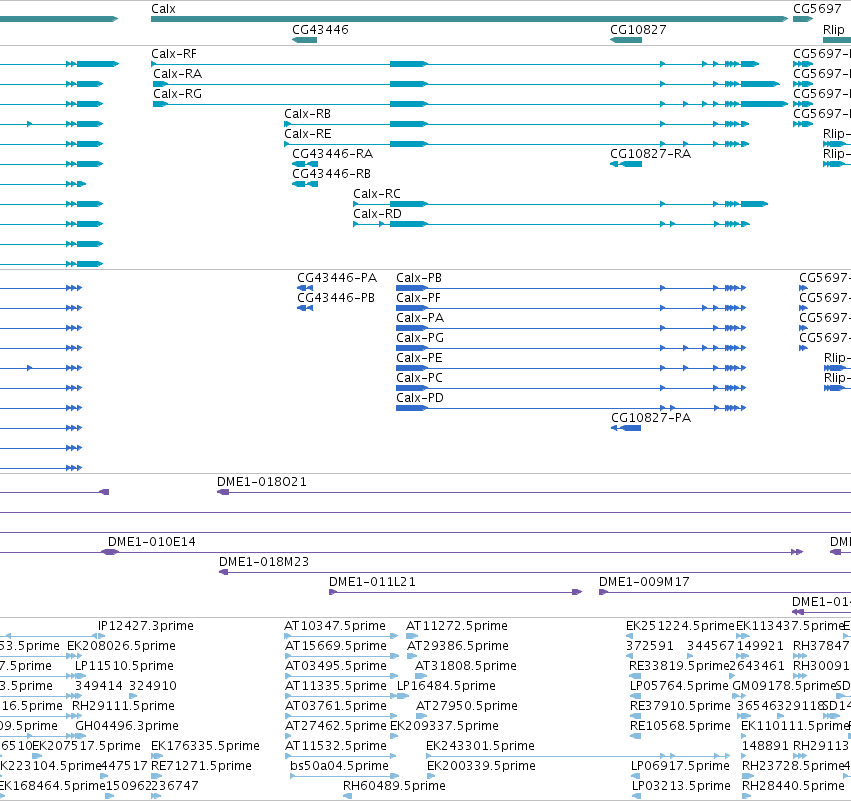The height and width of the screenshot is (801, 851).
Task: Select the LP11510.5prime EST label
Action: 124,666
